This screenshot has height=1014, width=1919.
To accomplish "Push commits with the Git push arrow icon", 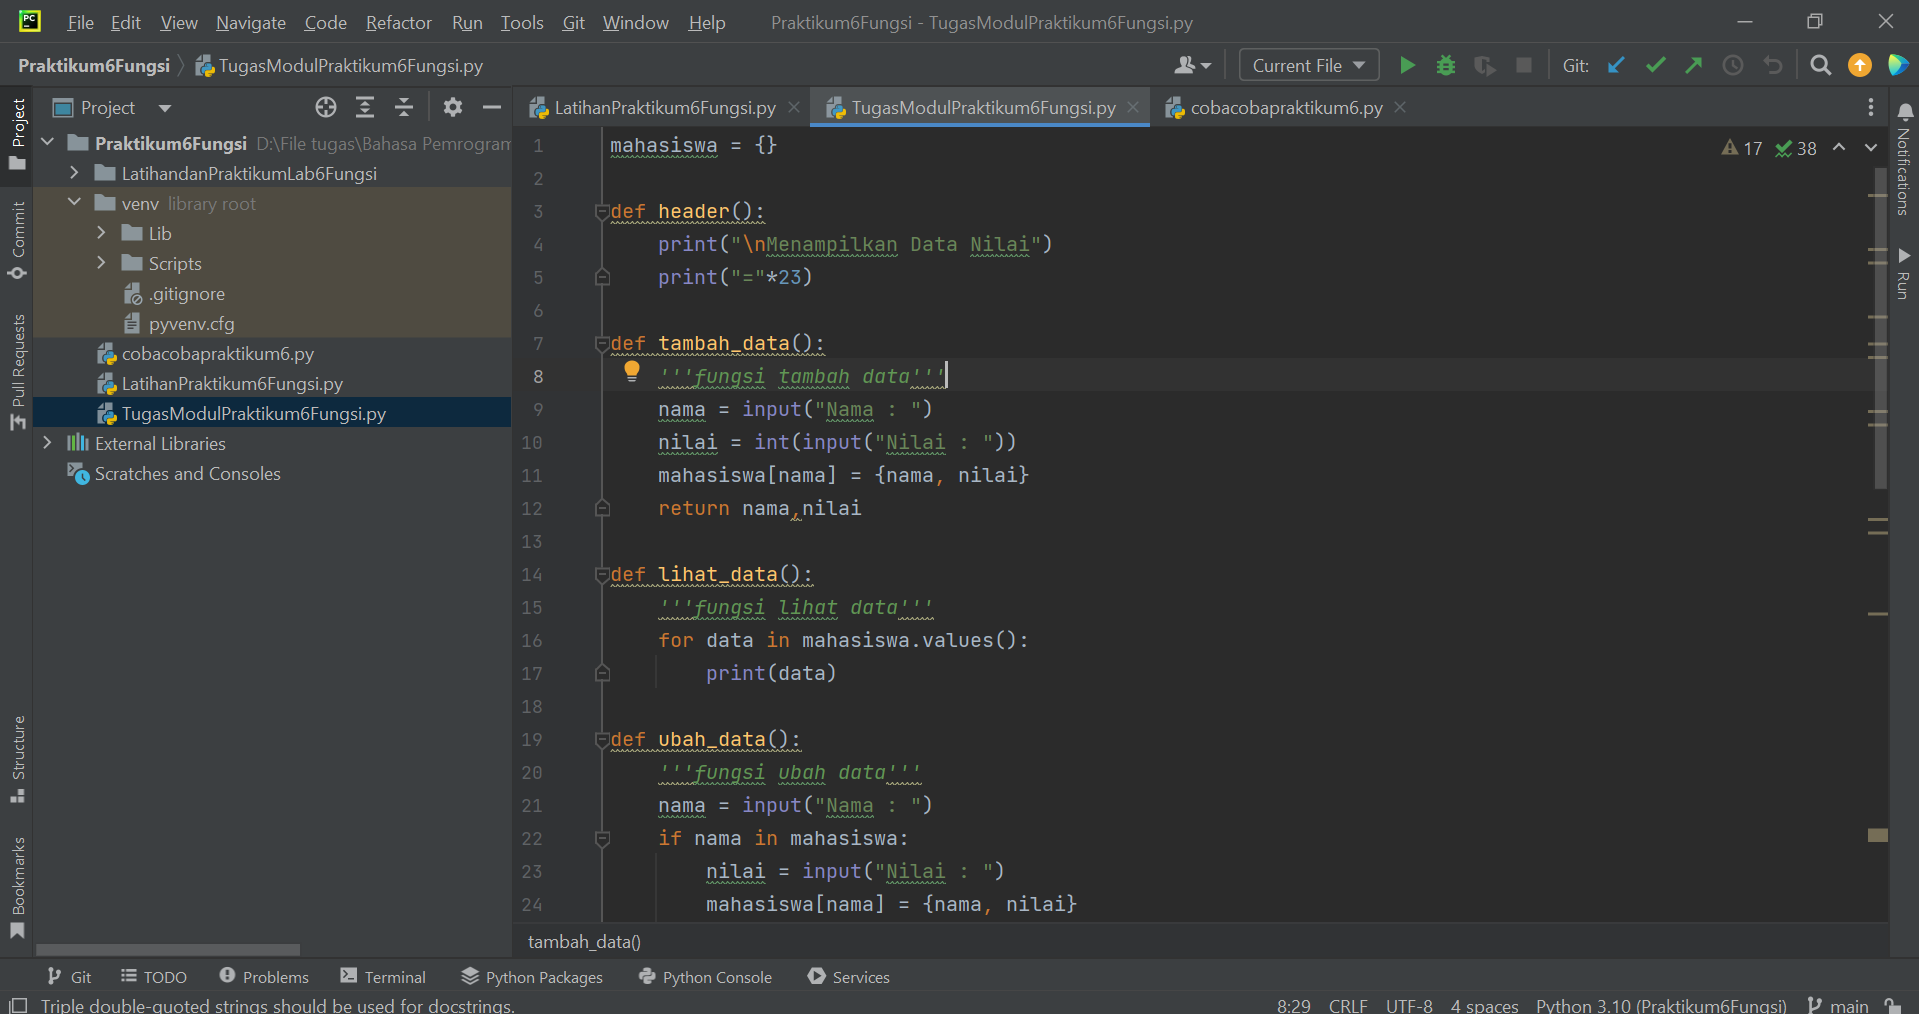I will (1694, 66).
